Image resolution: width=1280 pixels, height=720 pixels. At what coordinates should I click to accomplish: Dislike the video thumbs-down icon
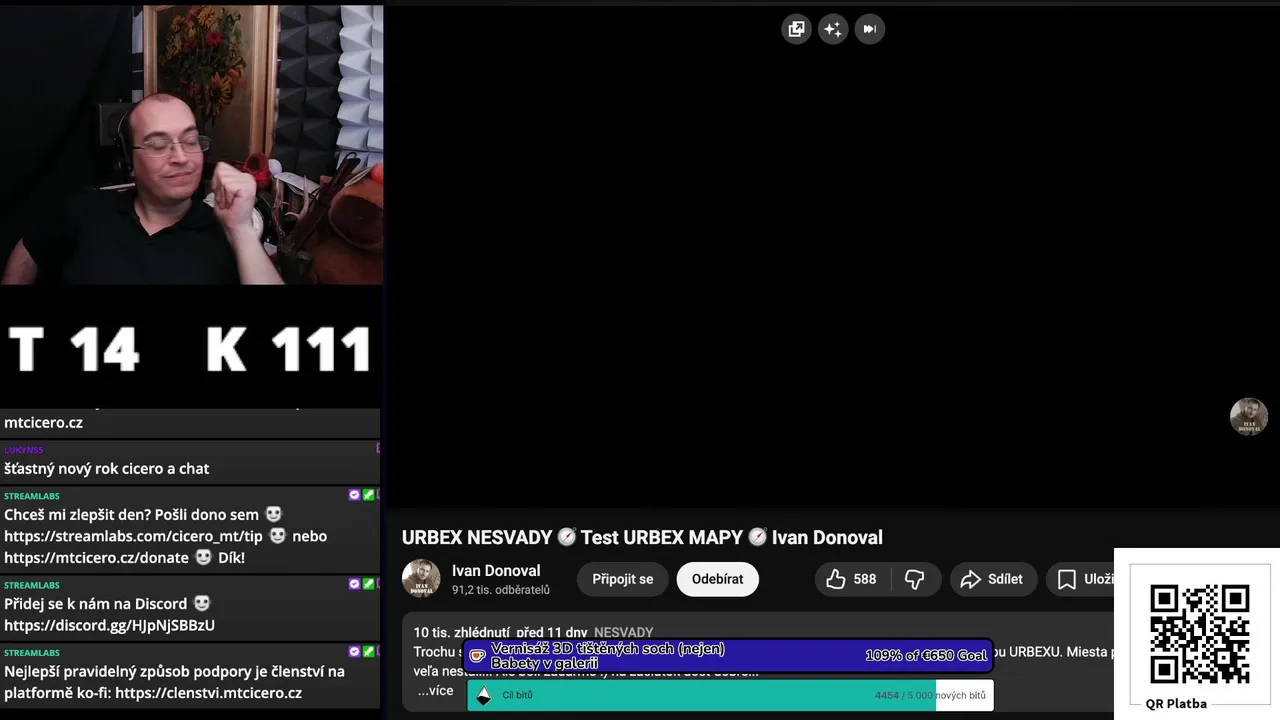(x=914, y=579)
